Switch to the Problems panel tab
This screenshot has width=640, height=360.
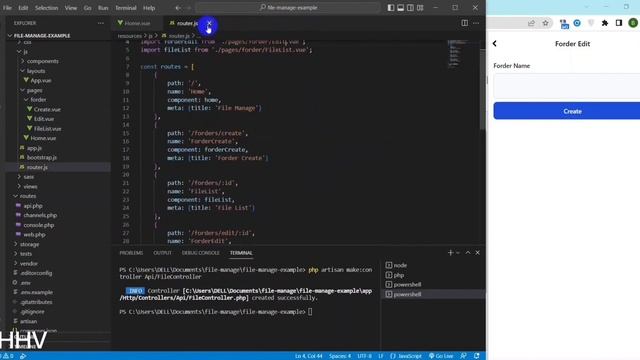[131, 253]
